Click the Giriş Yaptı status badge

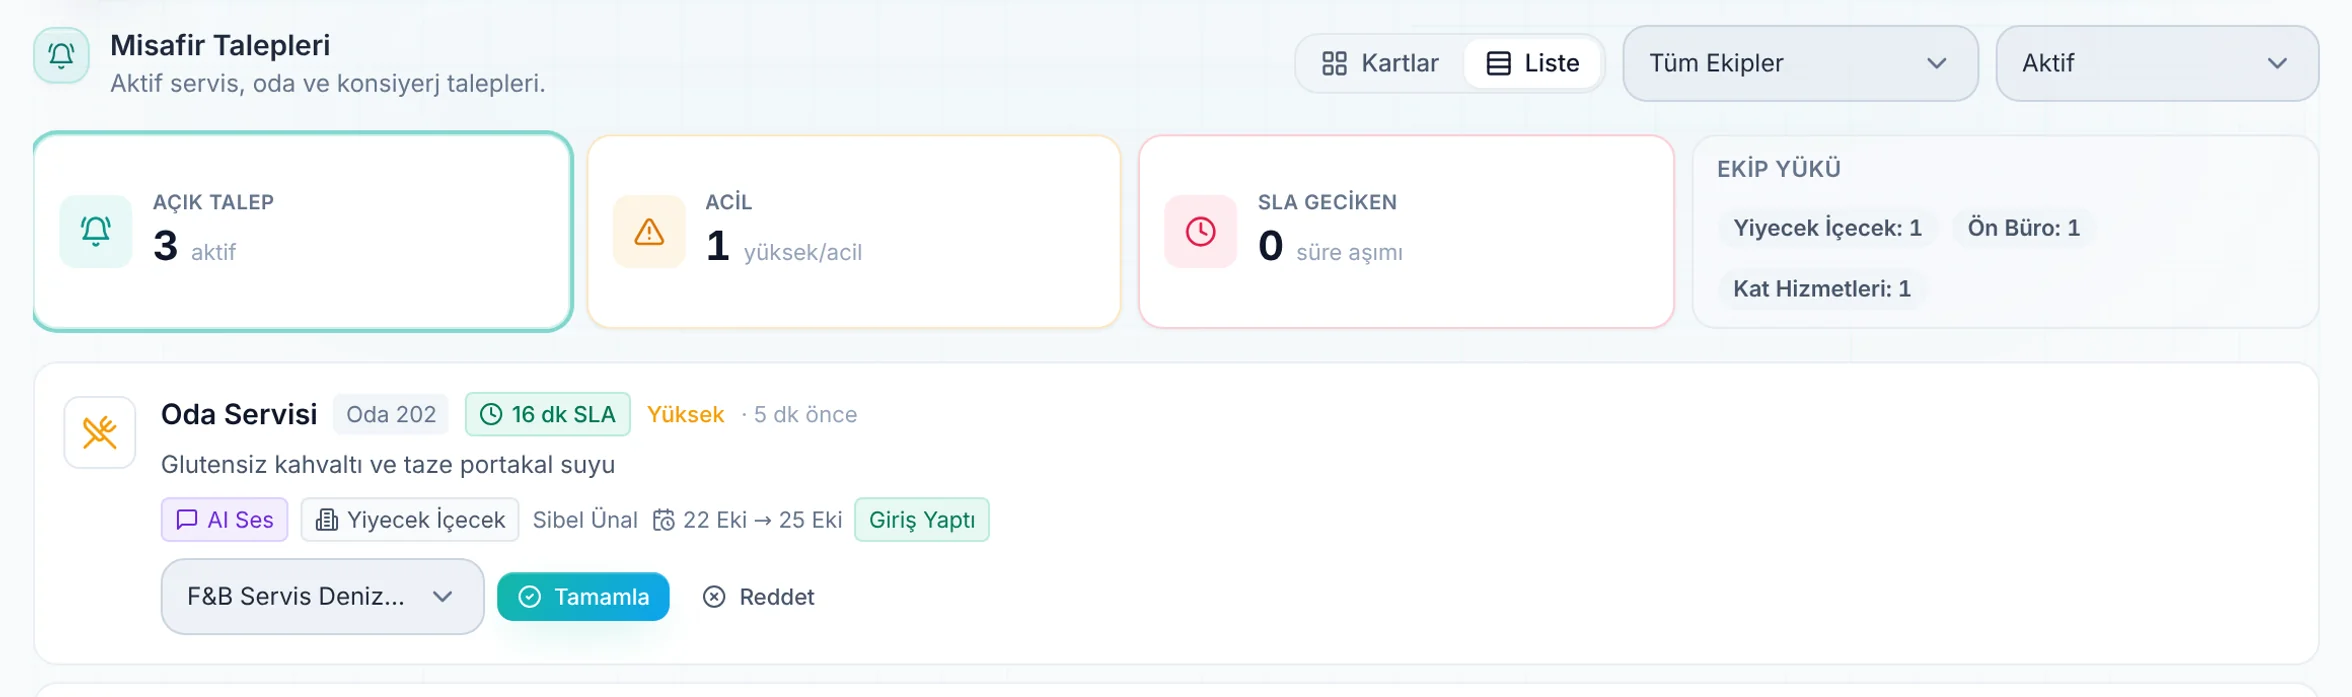point(922,520)
